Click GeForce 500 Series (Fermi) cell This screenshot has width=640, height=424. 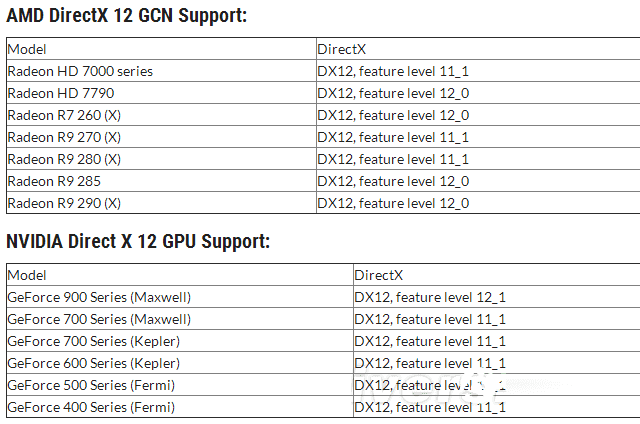click(91, 385)
